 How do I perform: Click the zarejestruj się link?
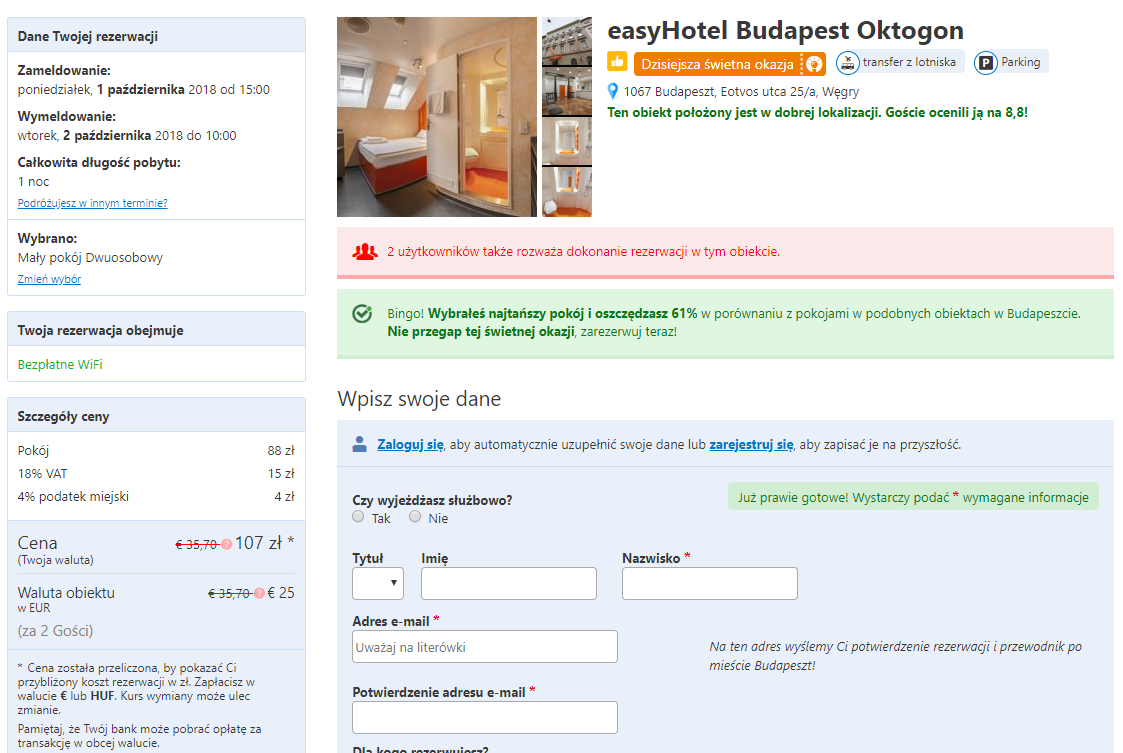[751, 444]
